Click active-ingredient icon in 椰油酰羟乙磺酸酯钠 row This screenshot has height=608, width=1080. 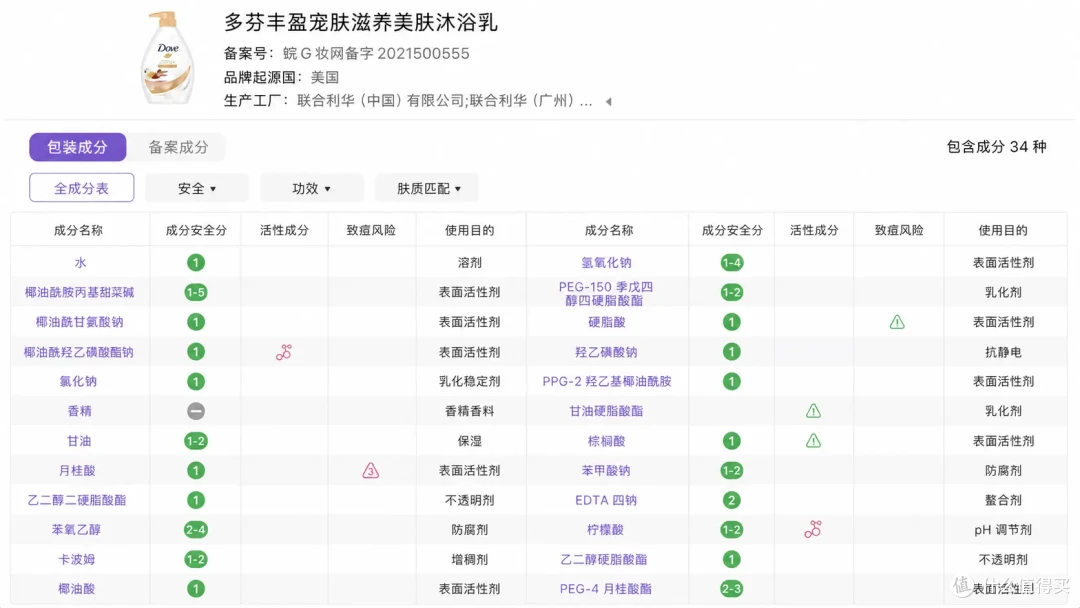(x=284, y=353)
